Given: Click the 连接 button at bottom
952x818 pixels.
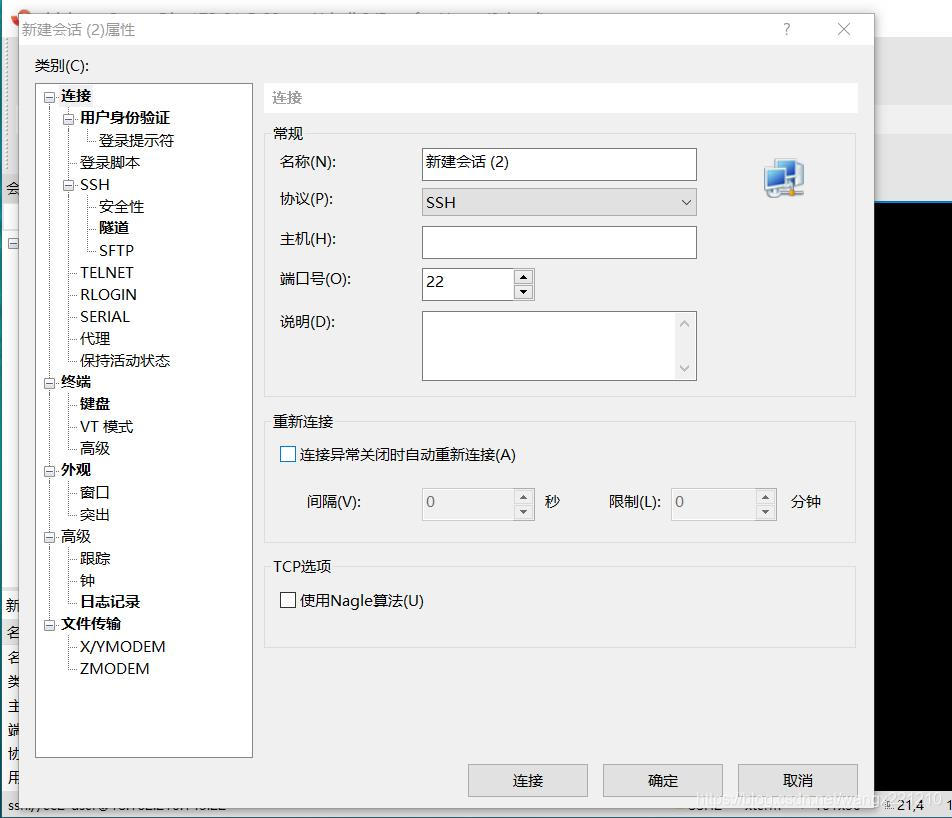Looking at the screenshot, I should pyautogui.click(x=528, y=780).
